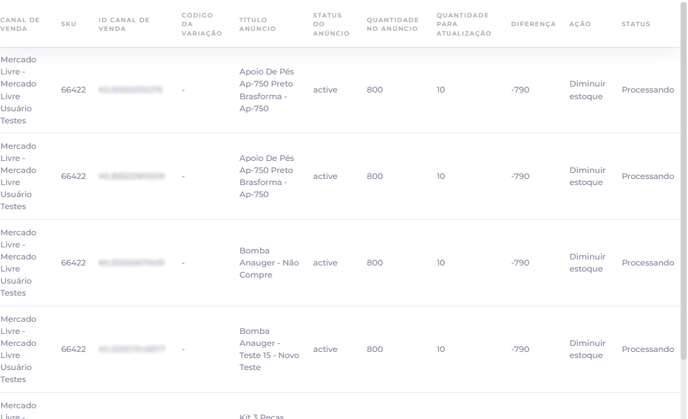Viewport: 688px width, 419px height.
Task: Click Diminuir estoque in the second row
Action: click(587, 176)
